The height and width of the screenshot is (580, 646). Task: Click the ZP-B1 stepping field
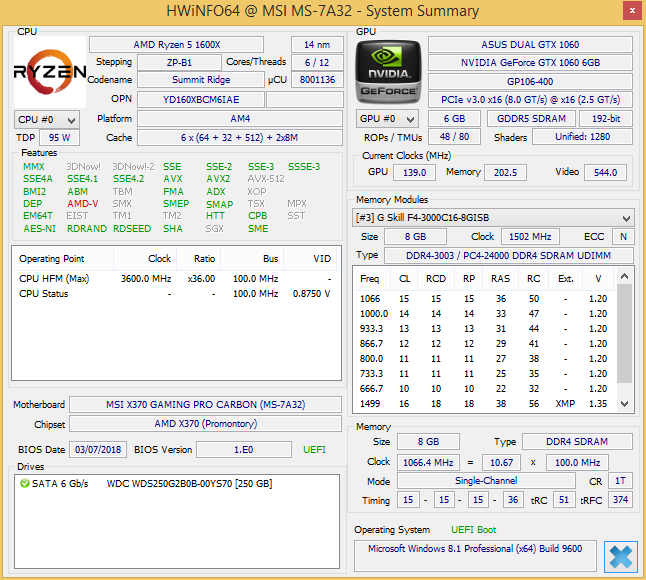click(179, 63)
